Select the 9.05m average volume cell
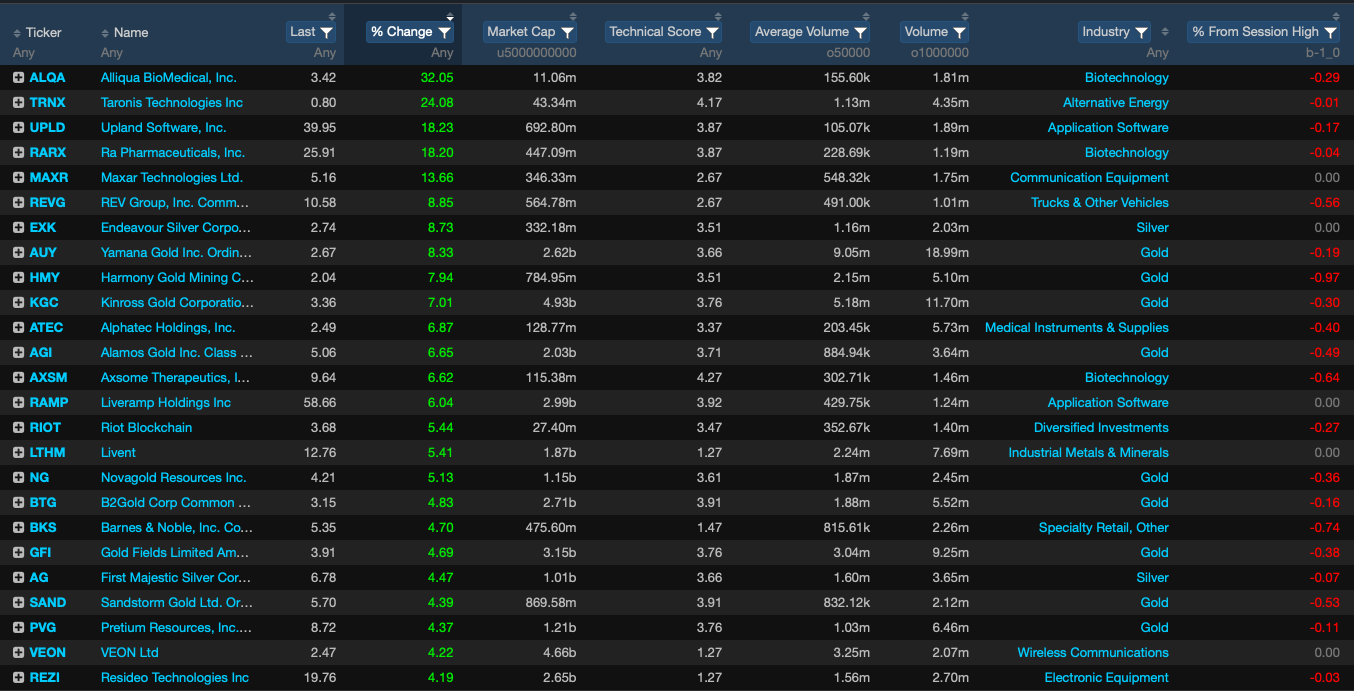 click(x=852, y=253)
